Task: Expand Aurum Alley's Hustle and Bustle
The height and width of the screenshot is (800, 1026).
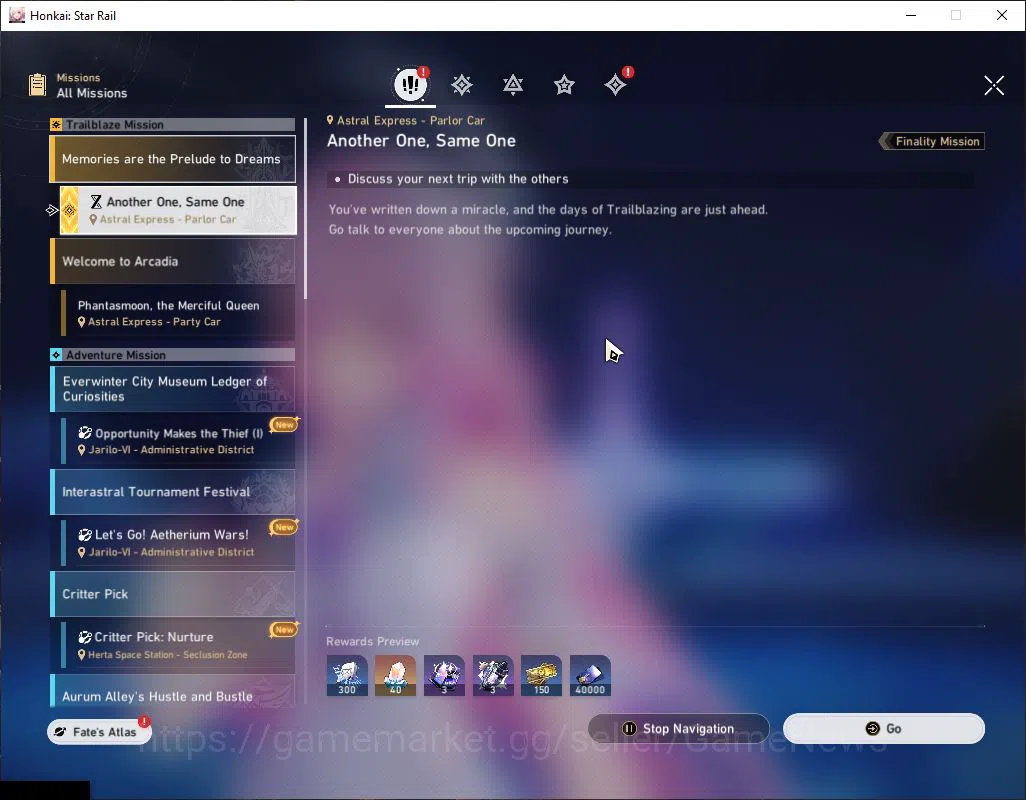Action: coord(173,691)
